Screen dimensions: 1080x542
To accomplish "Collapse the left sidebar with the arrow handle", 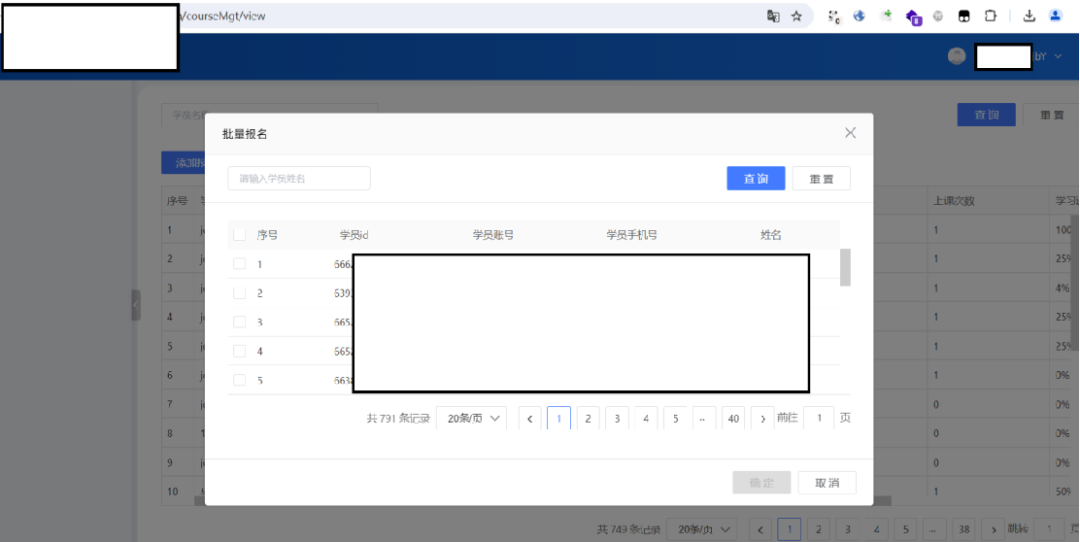I will (x=136, y=305).
